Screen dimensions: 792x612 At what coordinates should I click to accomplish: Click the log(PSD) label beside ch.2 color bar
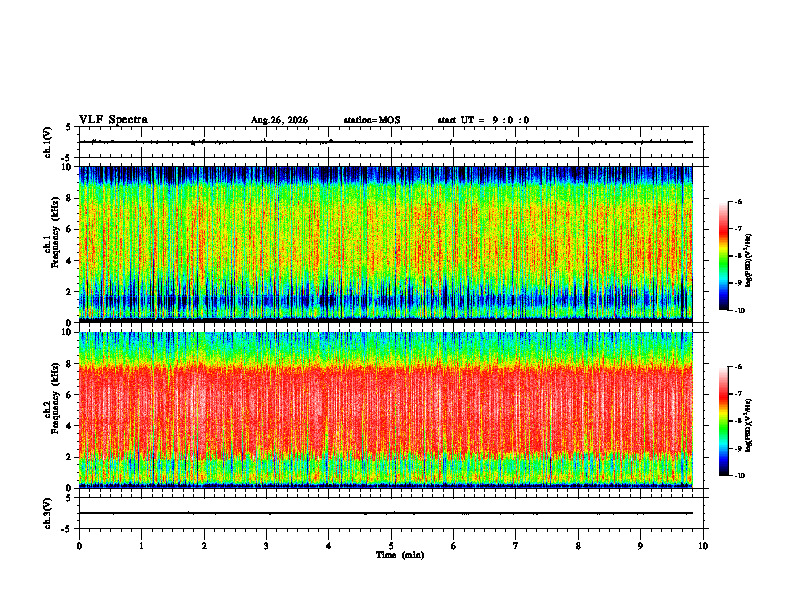(749, 425)
